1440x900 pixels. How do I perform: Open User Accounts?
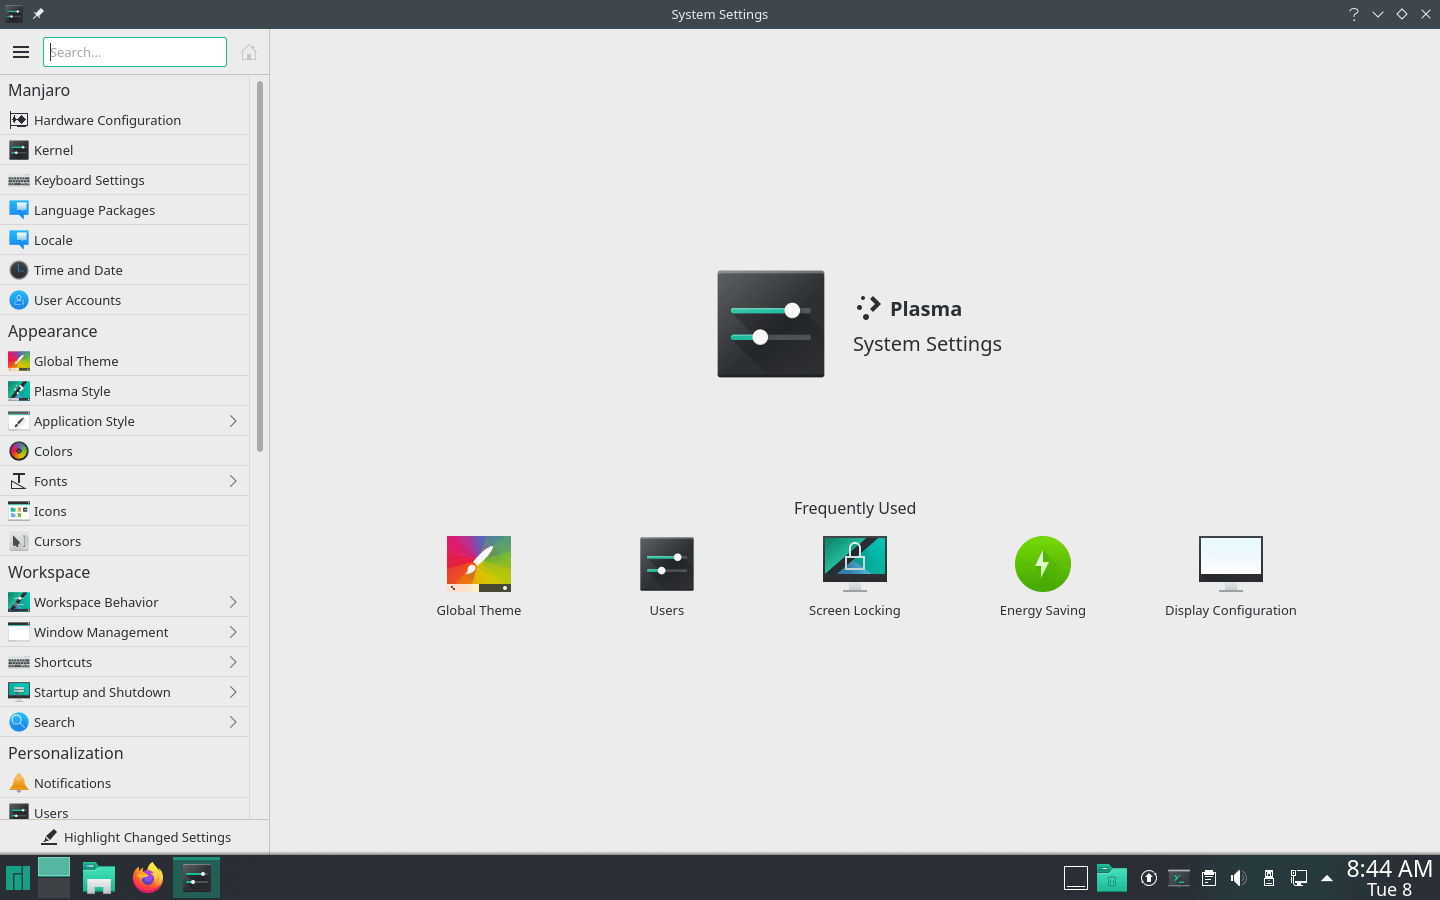click(125, 300)
